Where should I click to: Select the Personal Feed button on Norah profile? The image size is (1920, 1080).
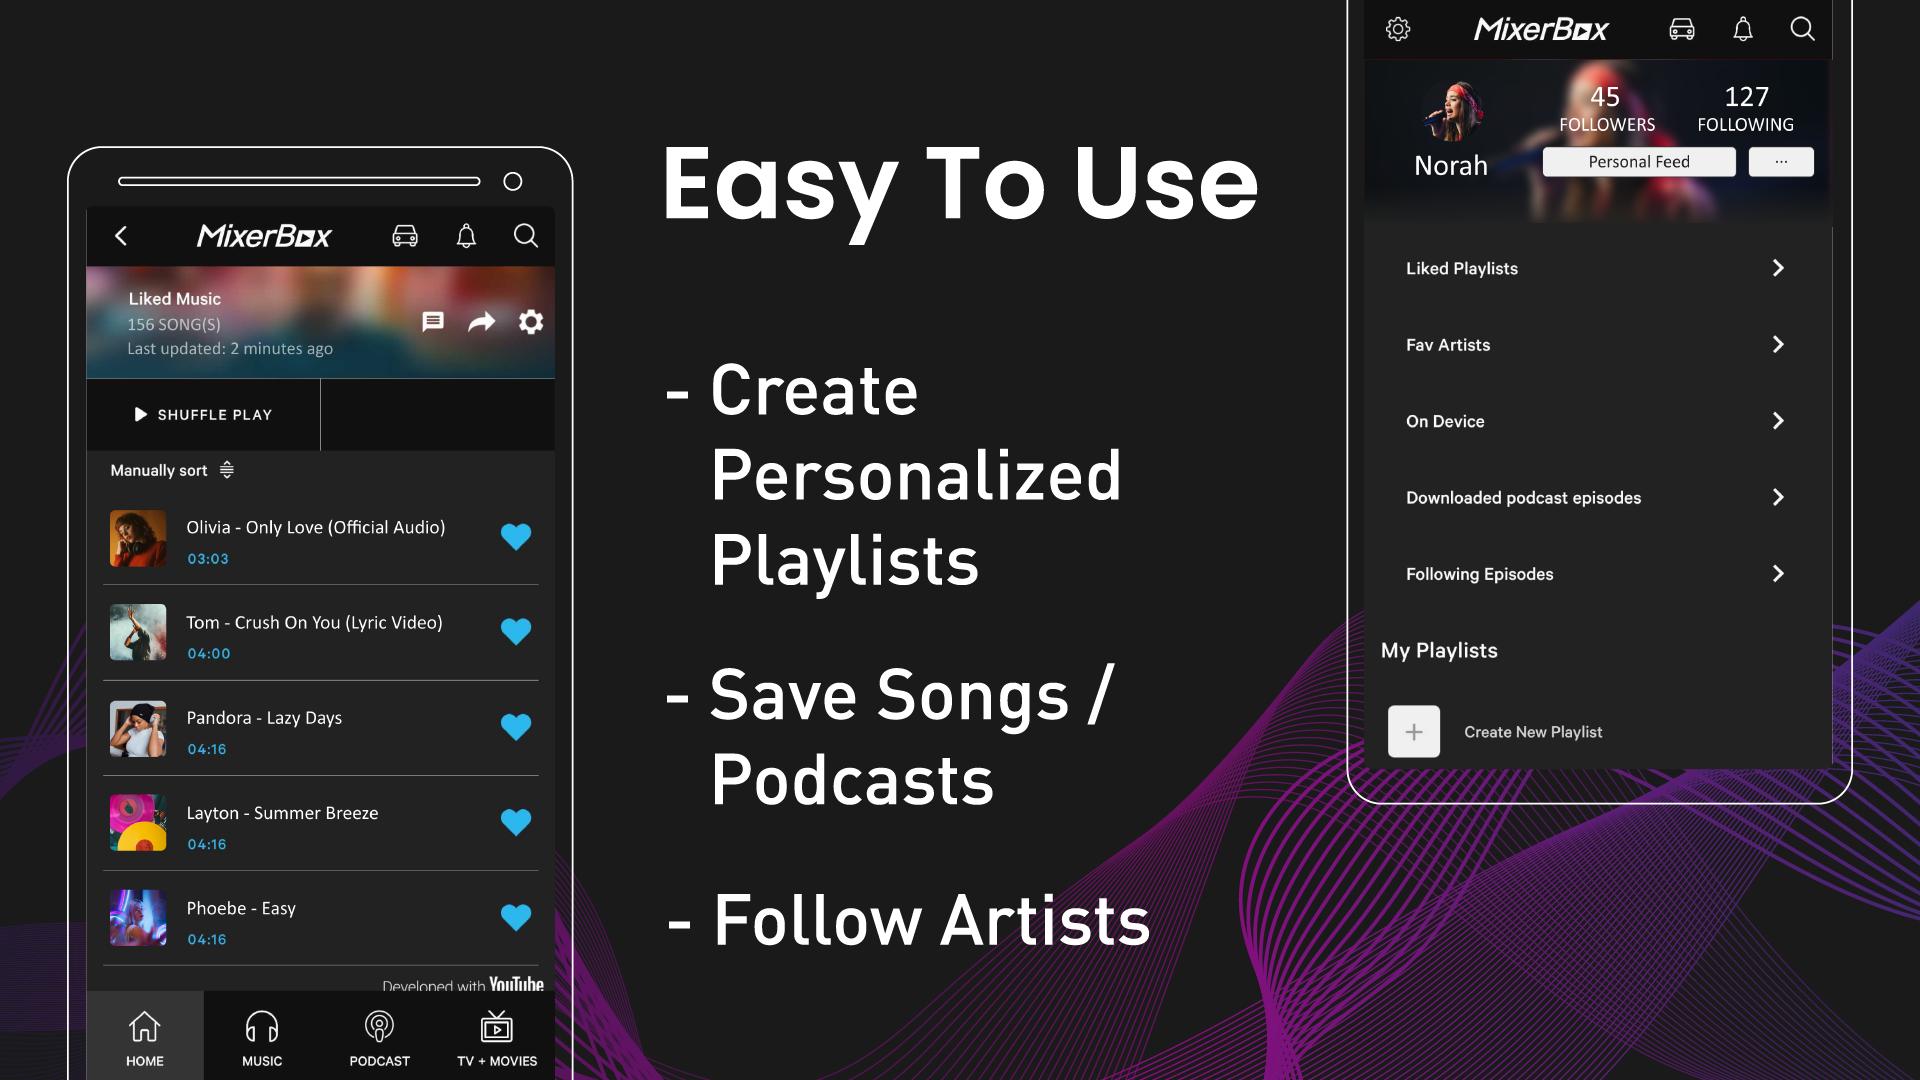(1639, 161)
